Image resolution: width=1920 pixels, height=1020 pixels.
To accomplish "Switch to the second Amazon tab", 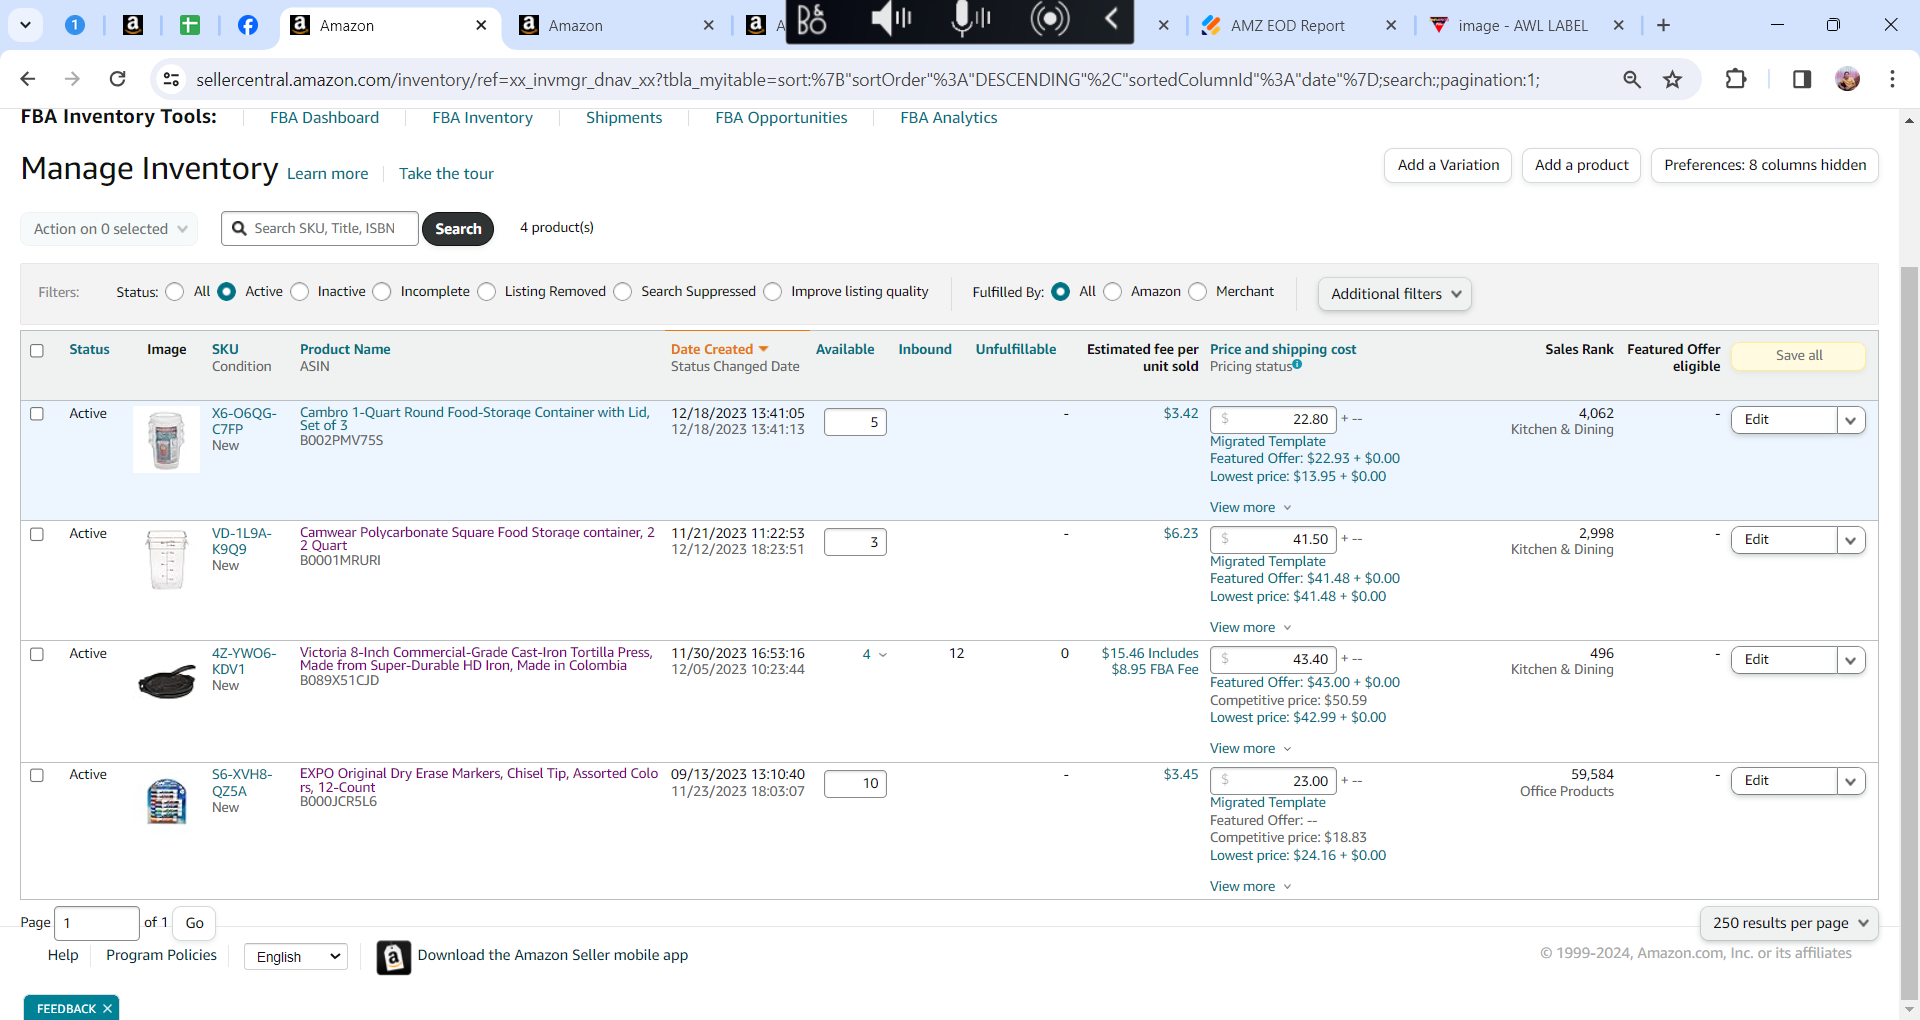I will 575,25.
